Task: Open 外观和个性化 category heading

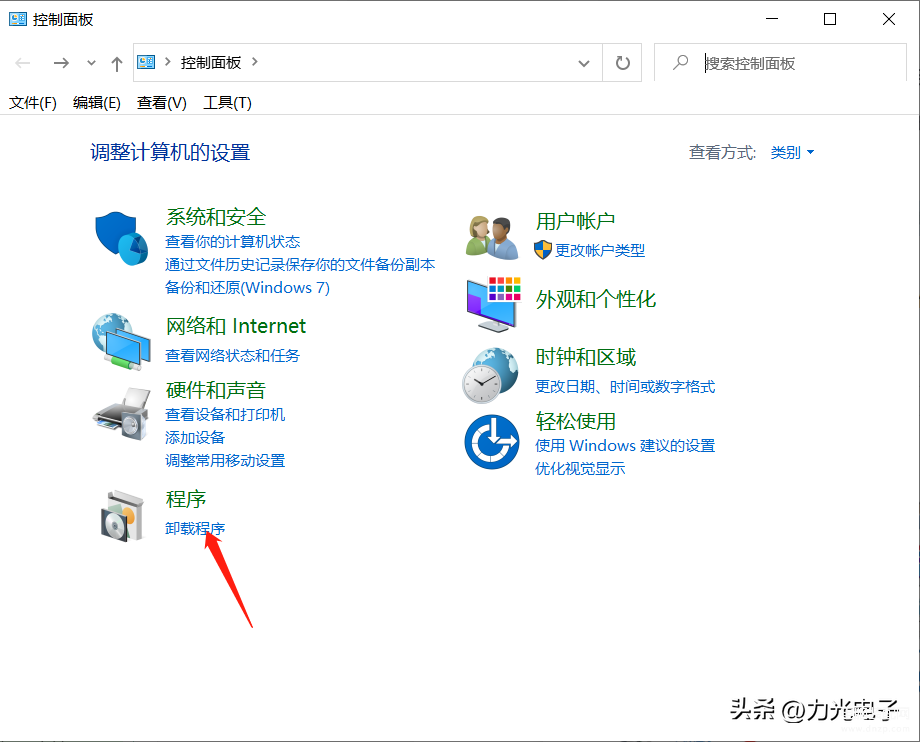Action: [596, 299]
